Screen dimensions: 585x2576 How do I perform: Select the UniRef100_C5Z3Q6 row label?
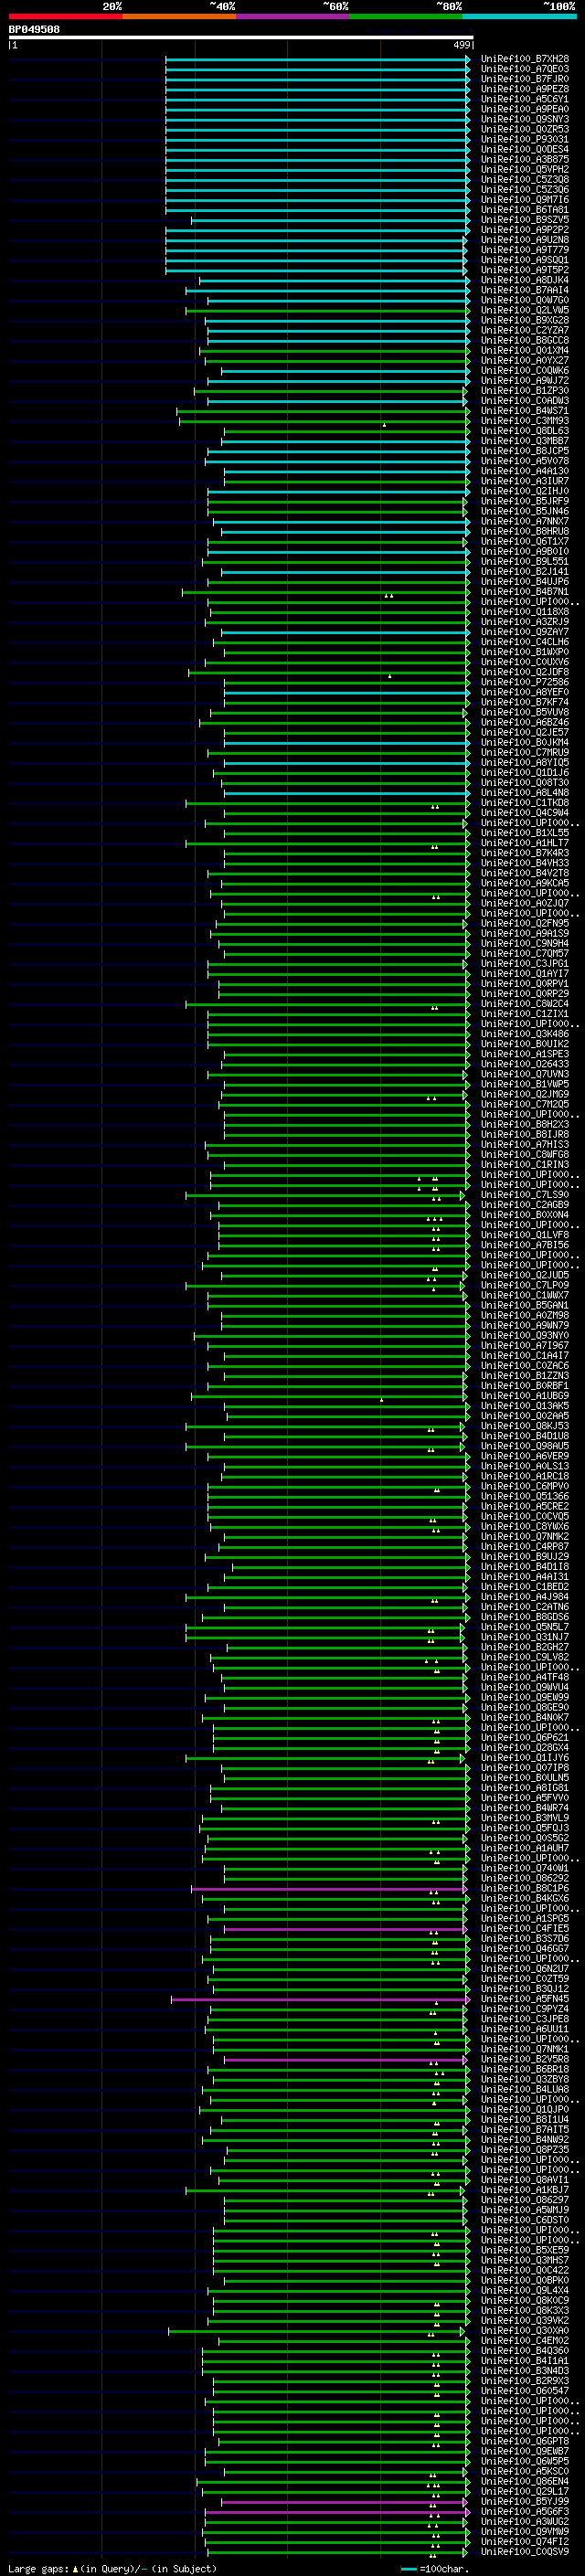525,189
